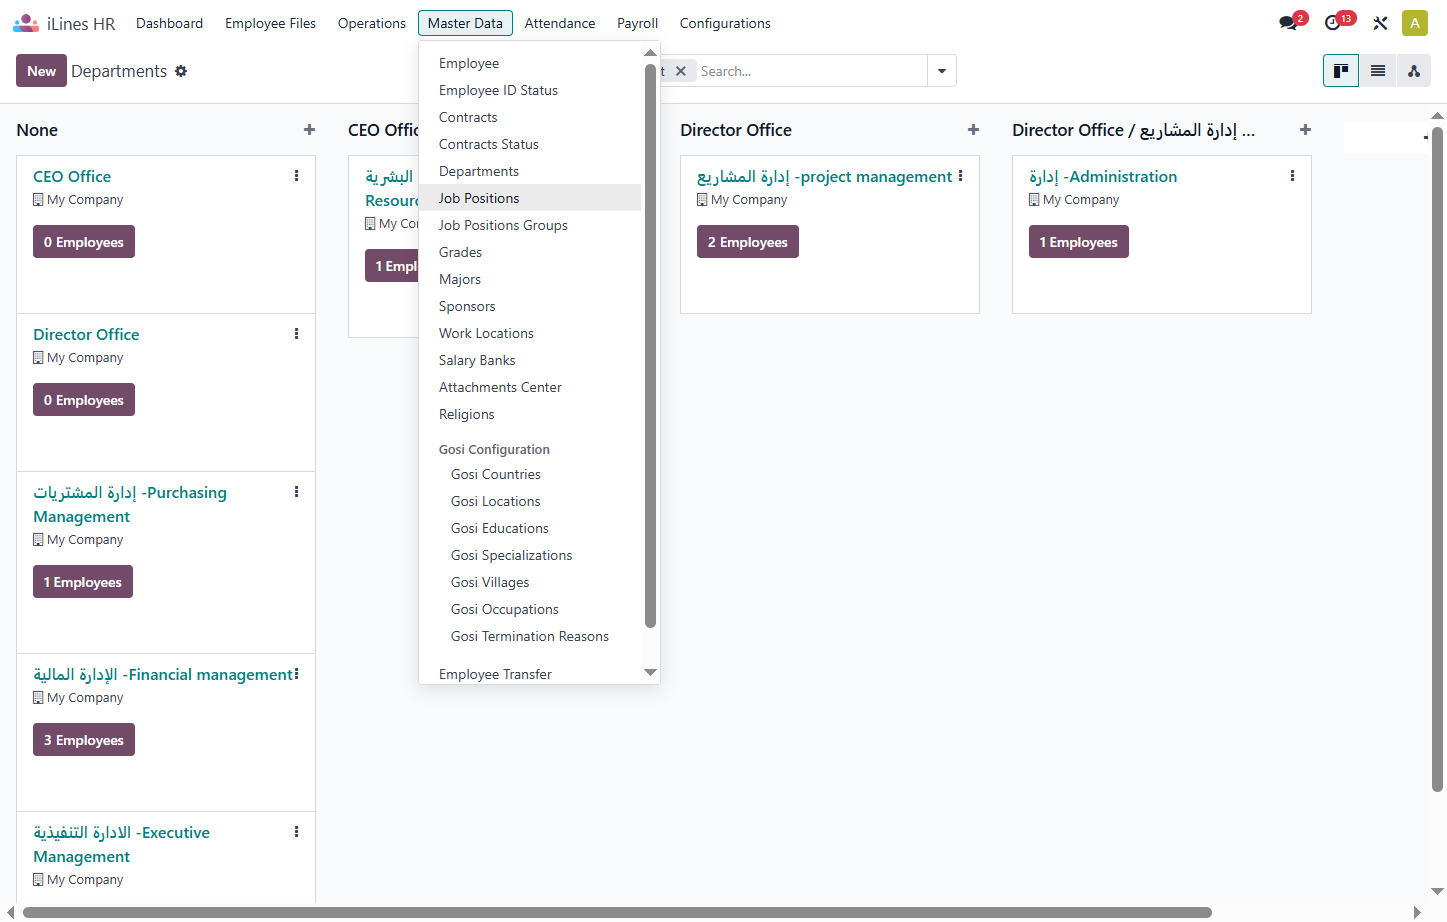Click the Search input field
Viewport: 1447px width, 922px height.
point(811,71)
